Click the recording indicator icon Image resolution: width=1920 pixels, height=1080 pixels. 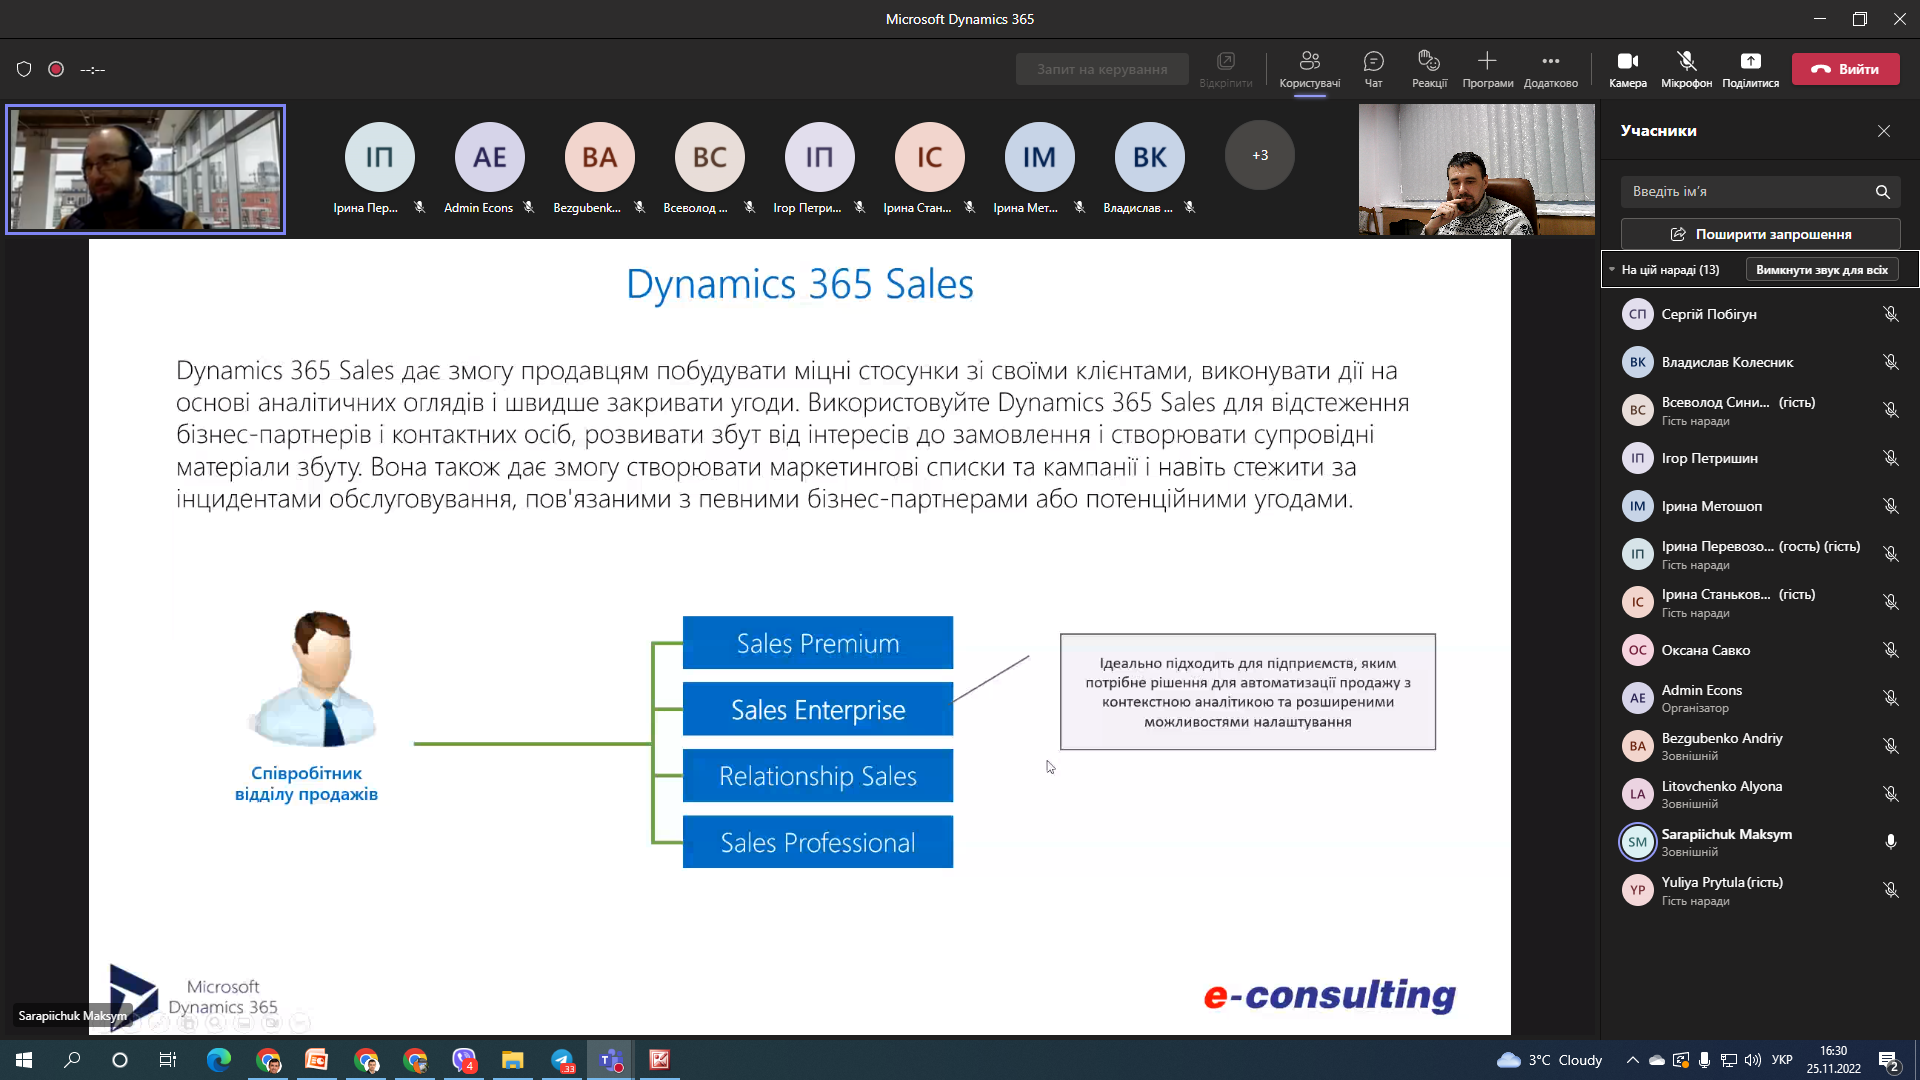click(56, 69)
